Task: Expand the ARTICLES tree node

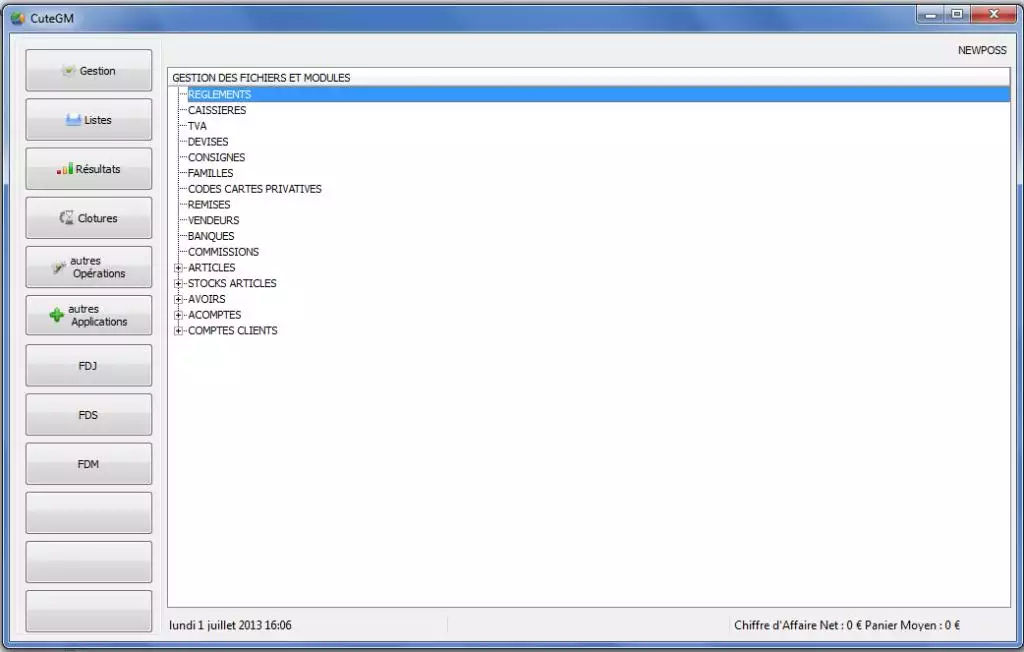Action: tap(179, 268)
